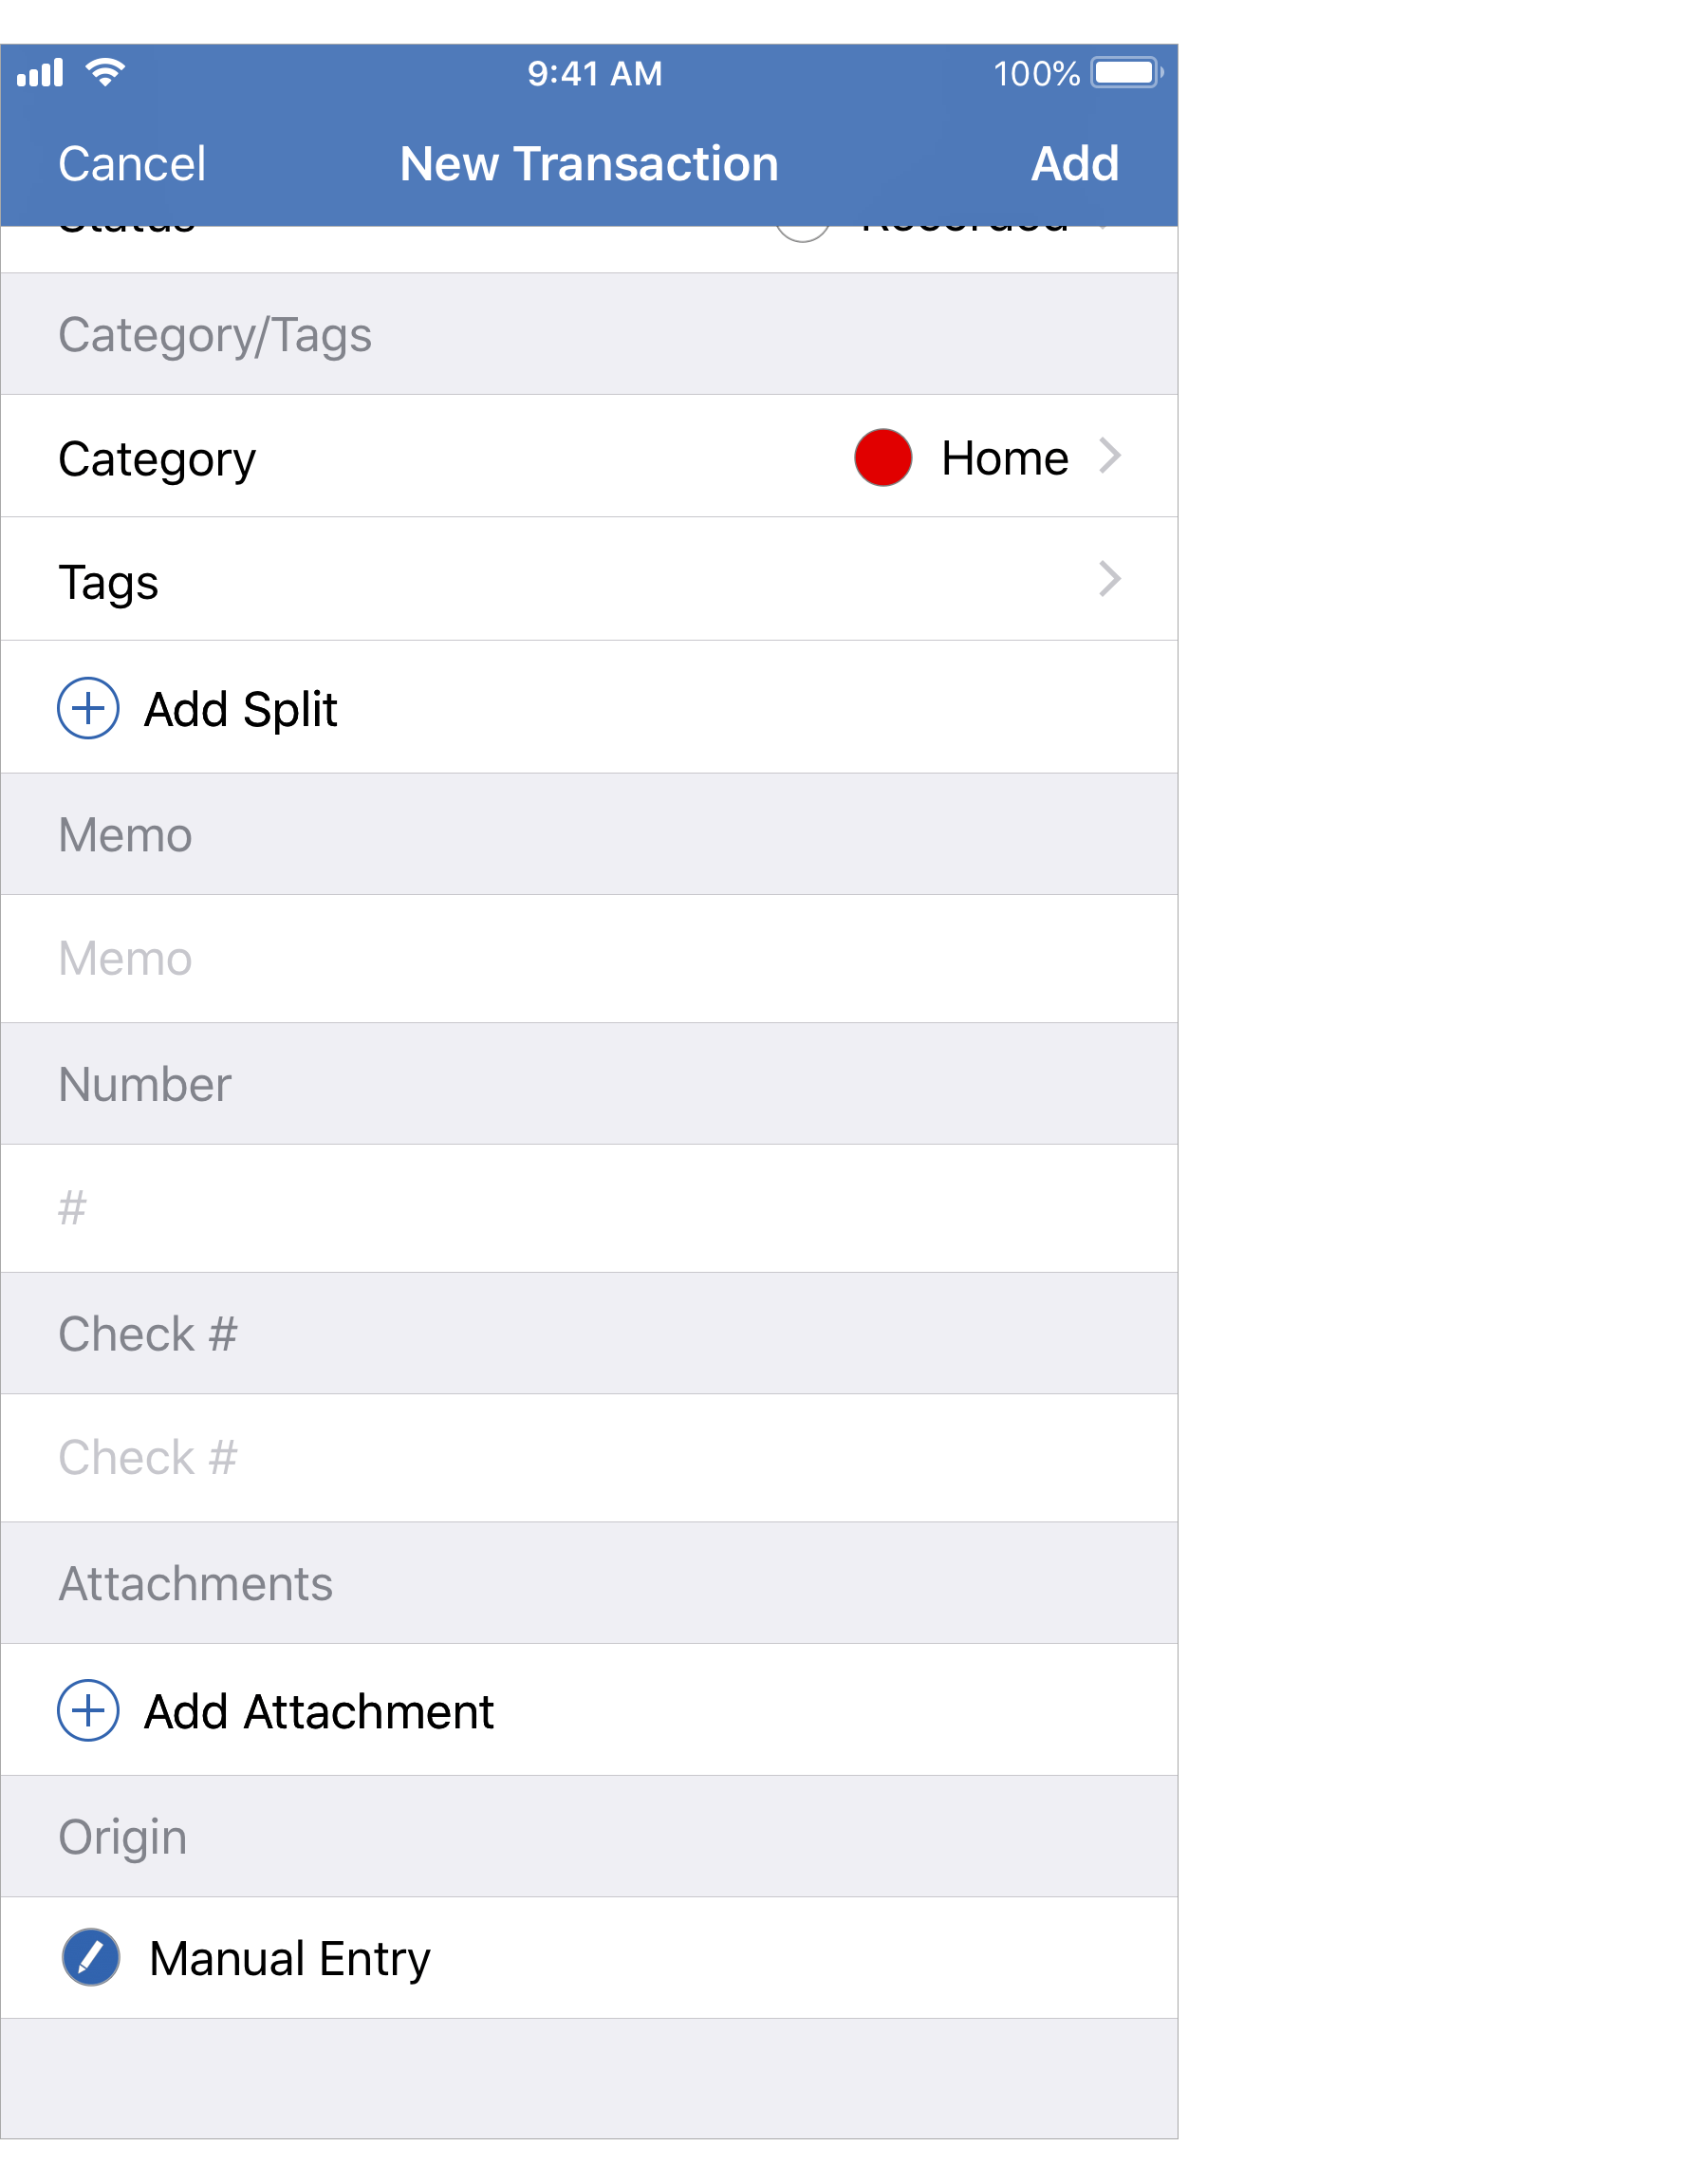Viewport: 1708px width, 2183px height.
Task: Tap the Origin section header
Action: (x=121, y=1836)
